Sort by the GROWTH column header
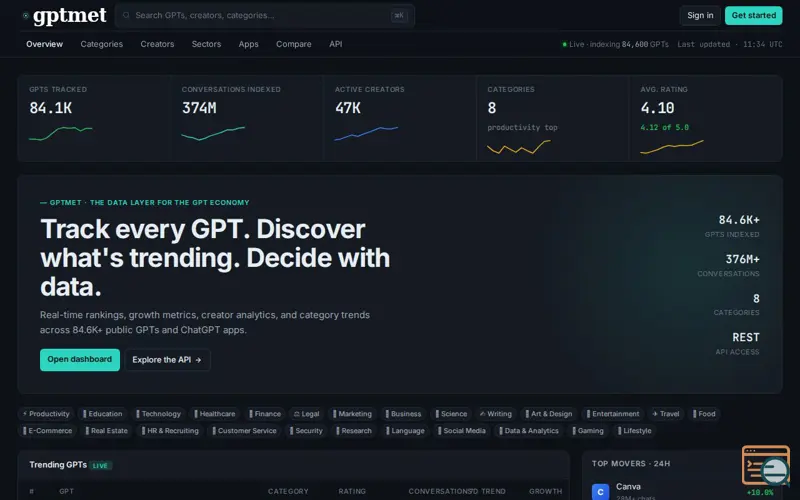Screen dimensions: 800x500 point(545,491)
